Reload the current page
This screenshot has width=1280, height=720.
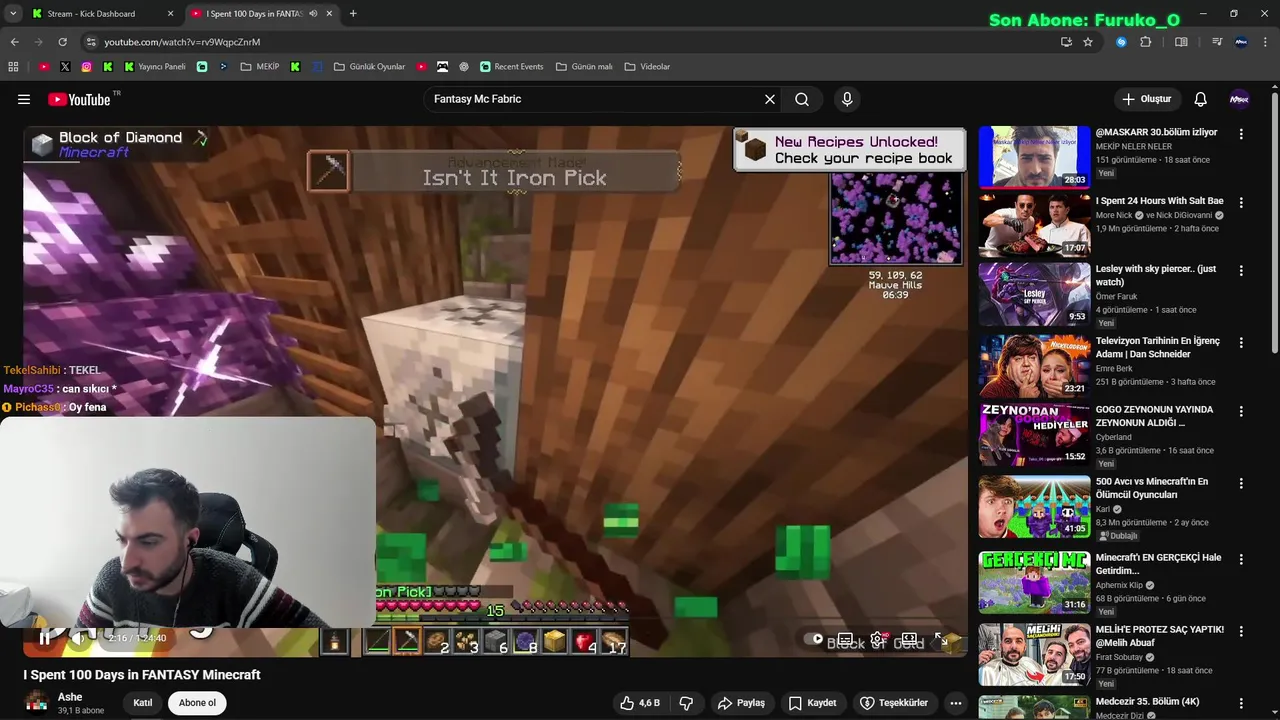62,42
